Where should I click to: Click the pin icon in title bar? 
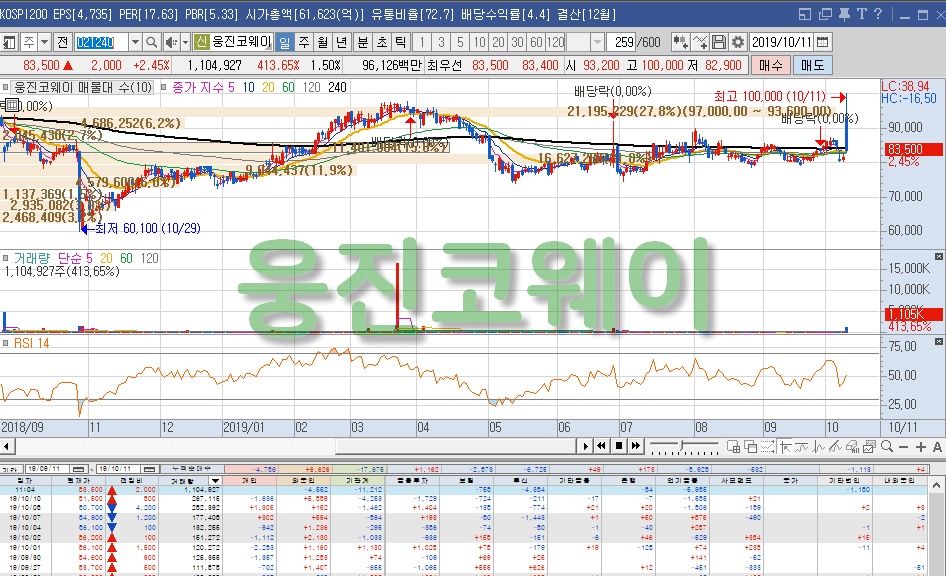tap(844, 14)
